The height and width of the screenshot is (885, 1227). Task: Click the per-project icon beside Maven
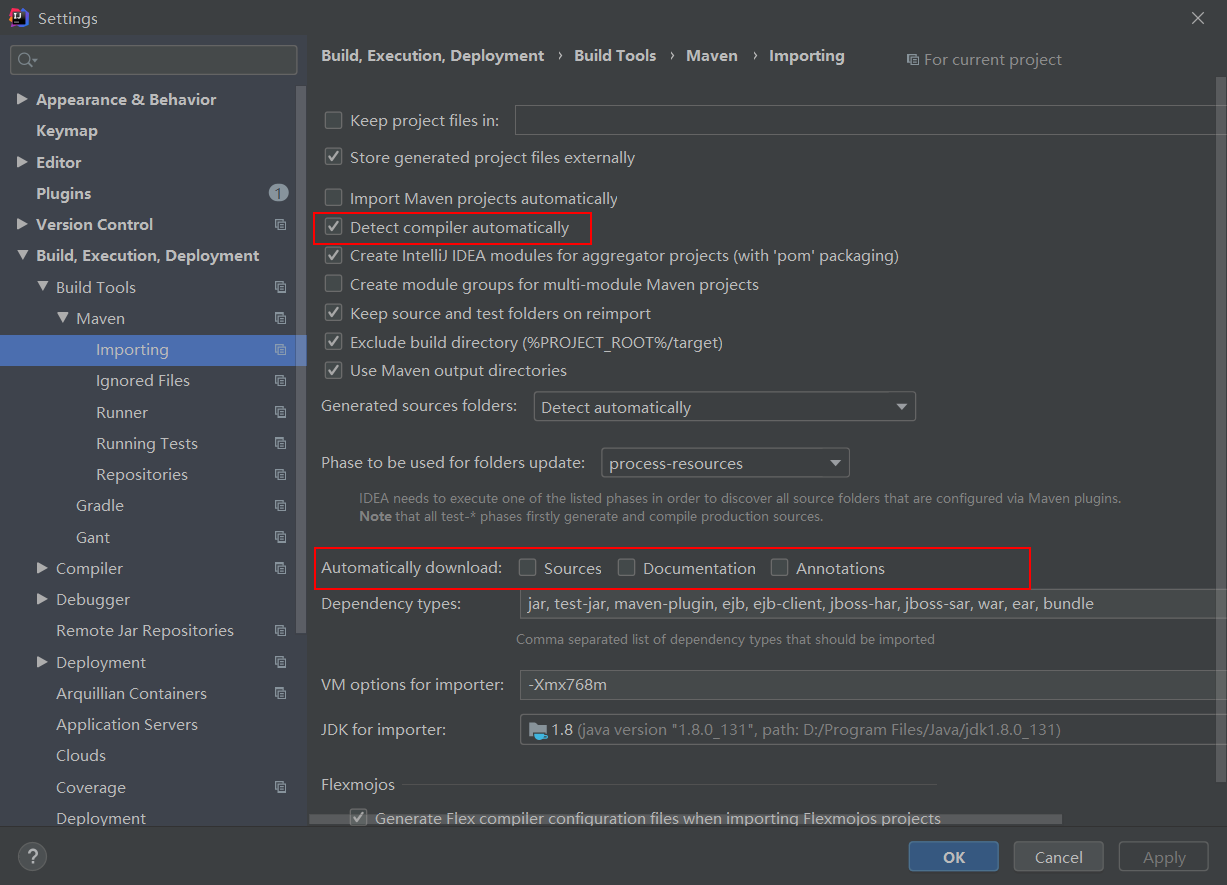tap(280, 319)
